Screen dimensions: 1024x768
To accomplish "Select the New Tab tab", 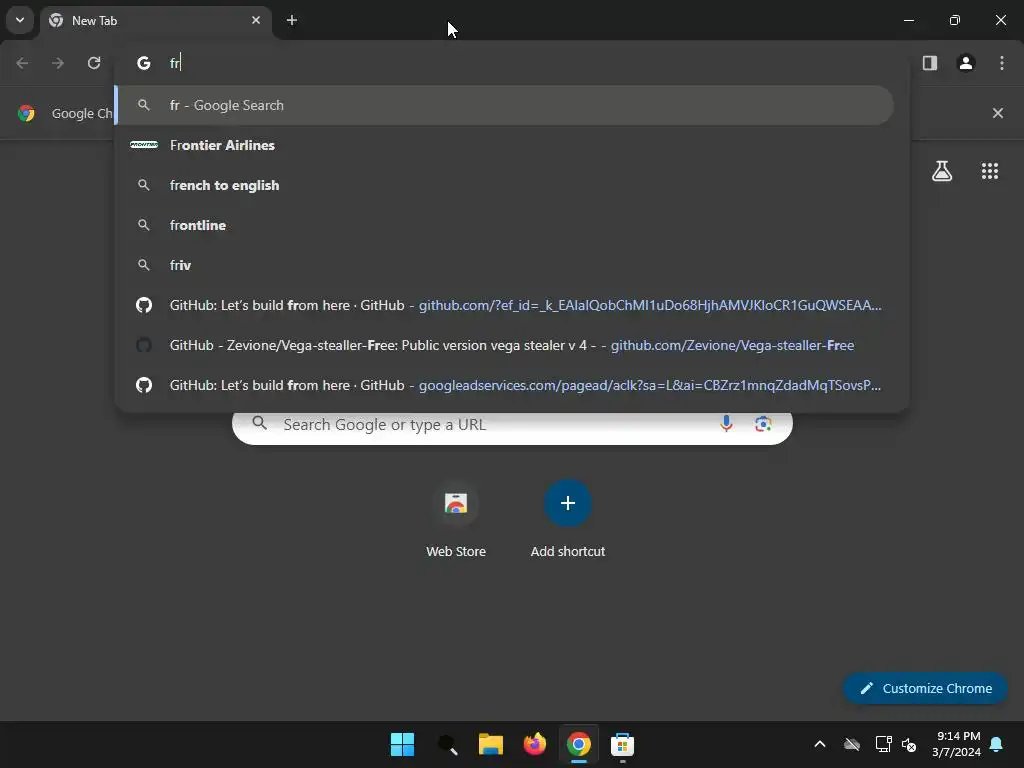I will pyautogui.click(x=157, y=21).
